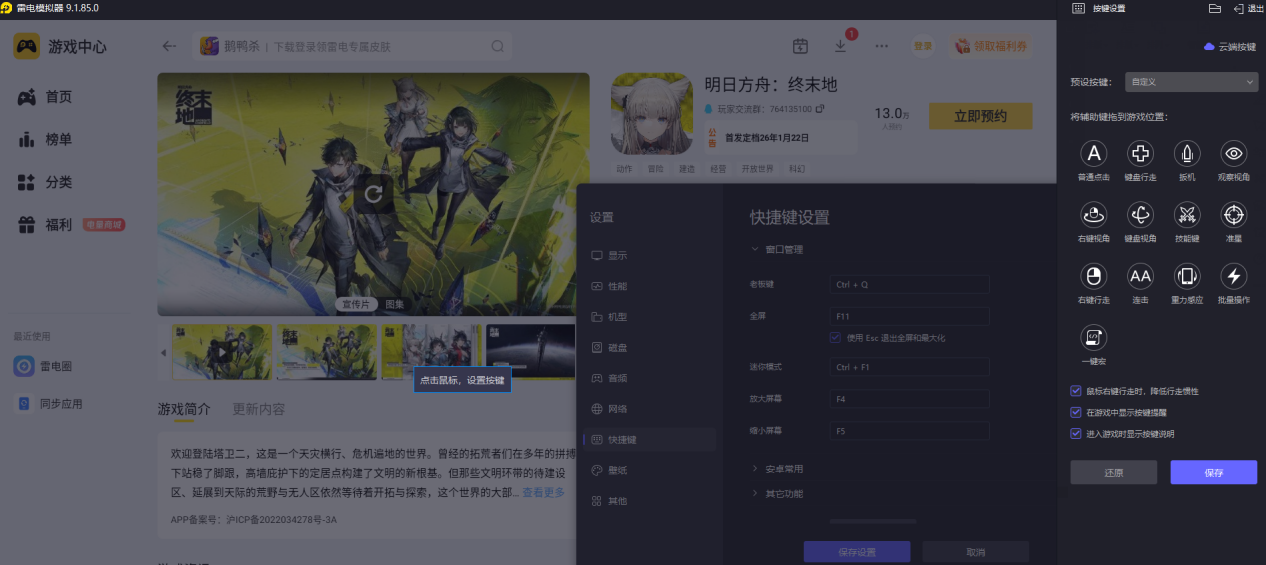
Task: Copy the player group number 764135100
Action: [x=820, y=108]
